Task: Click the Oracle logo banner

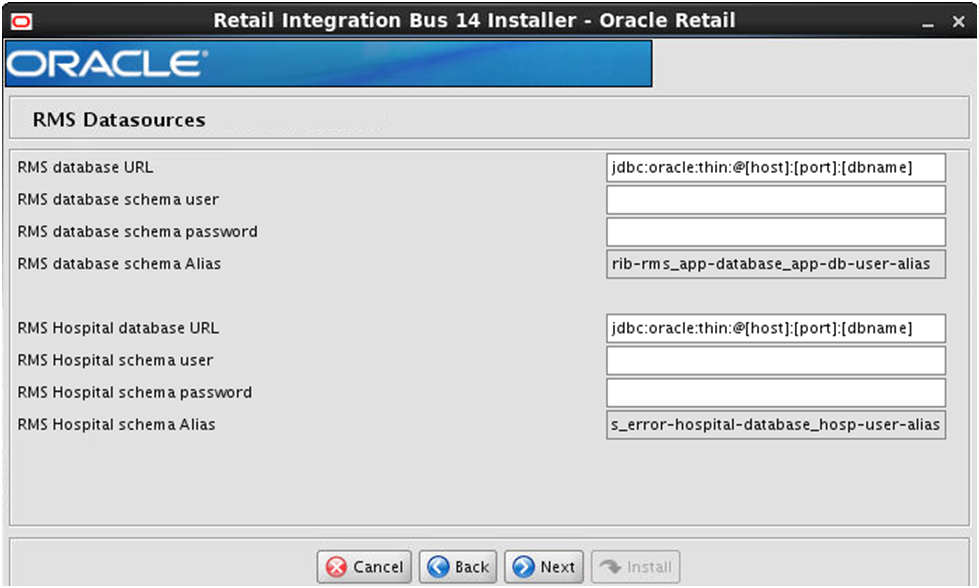Action: 328,64
